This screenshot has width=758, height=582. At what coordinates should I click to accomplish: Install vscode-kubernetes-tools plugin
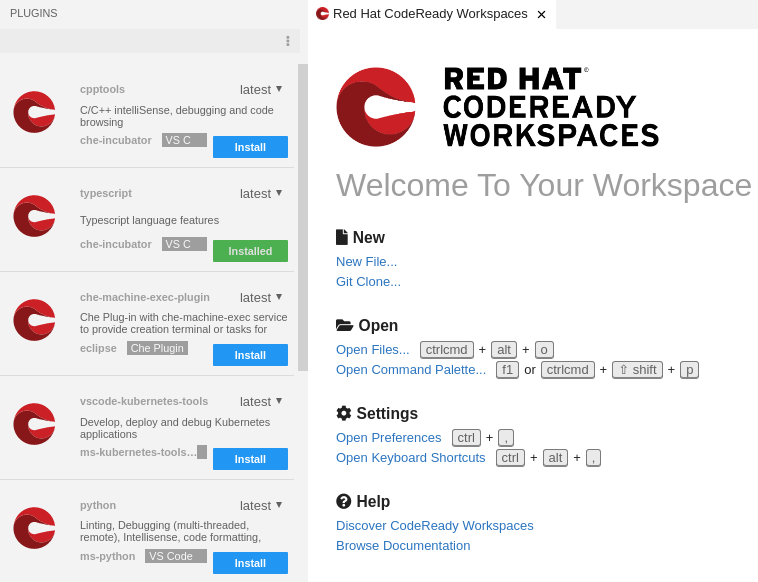click(x=250, y=459)
